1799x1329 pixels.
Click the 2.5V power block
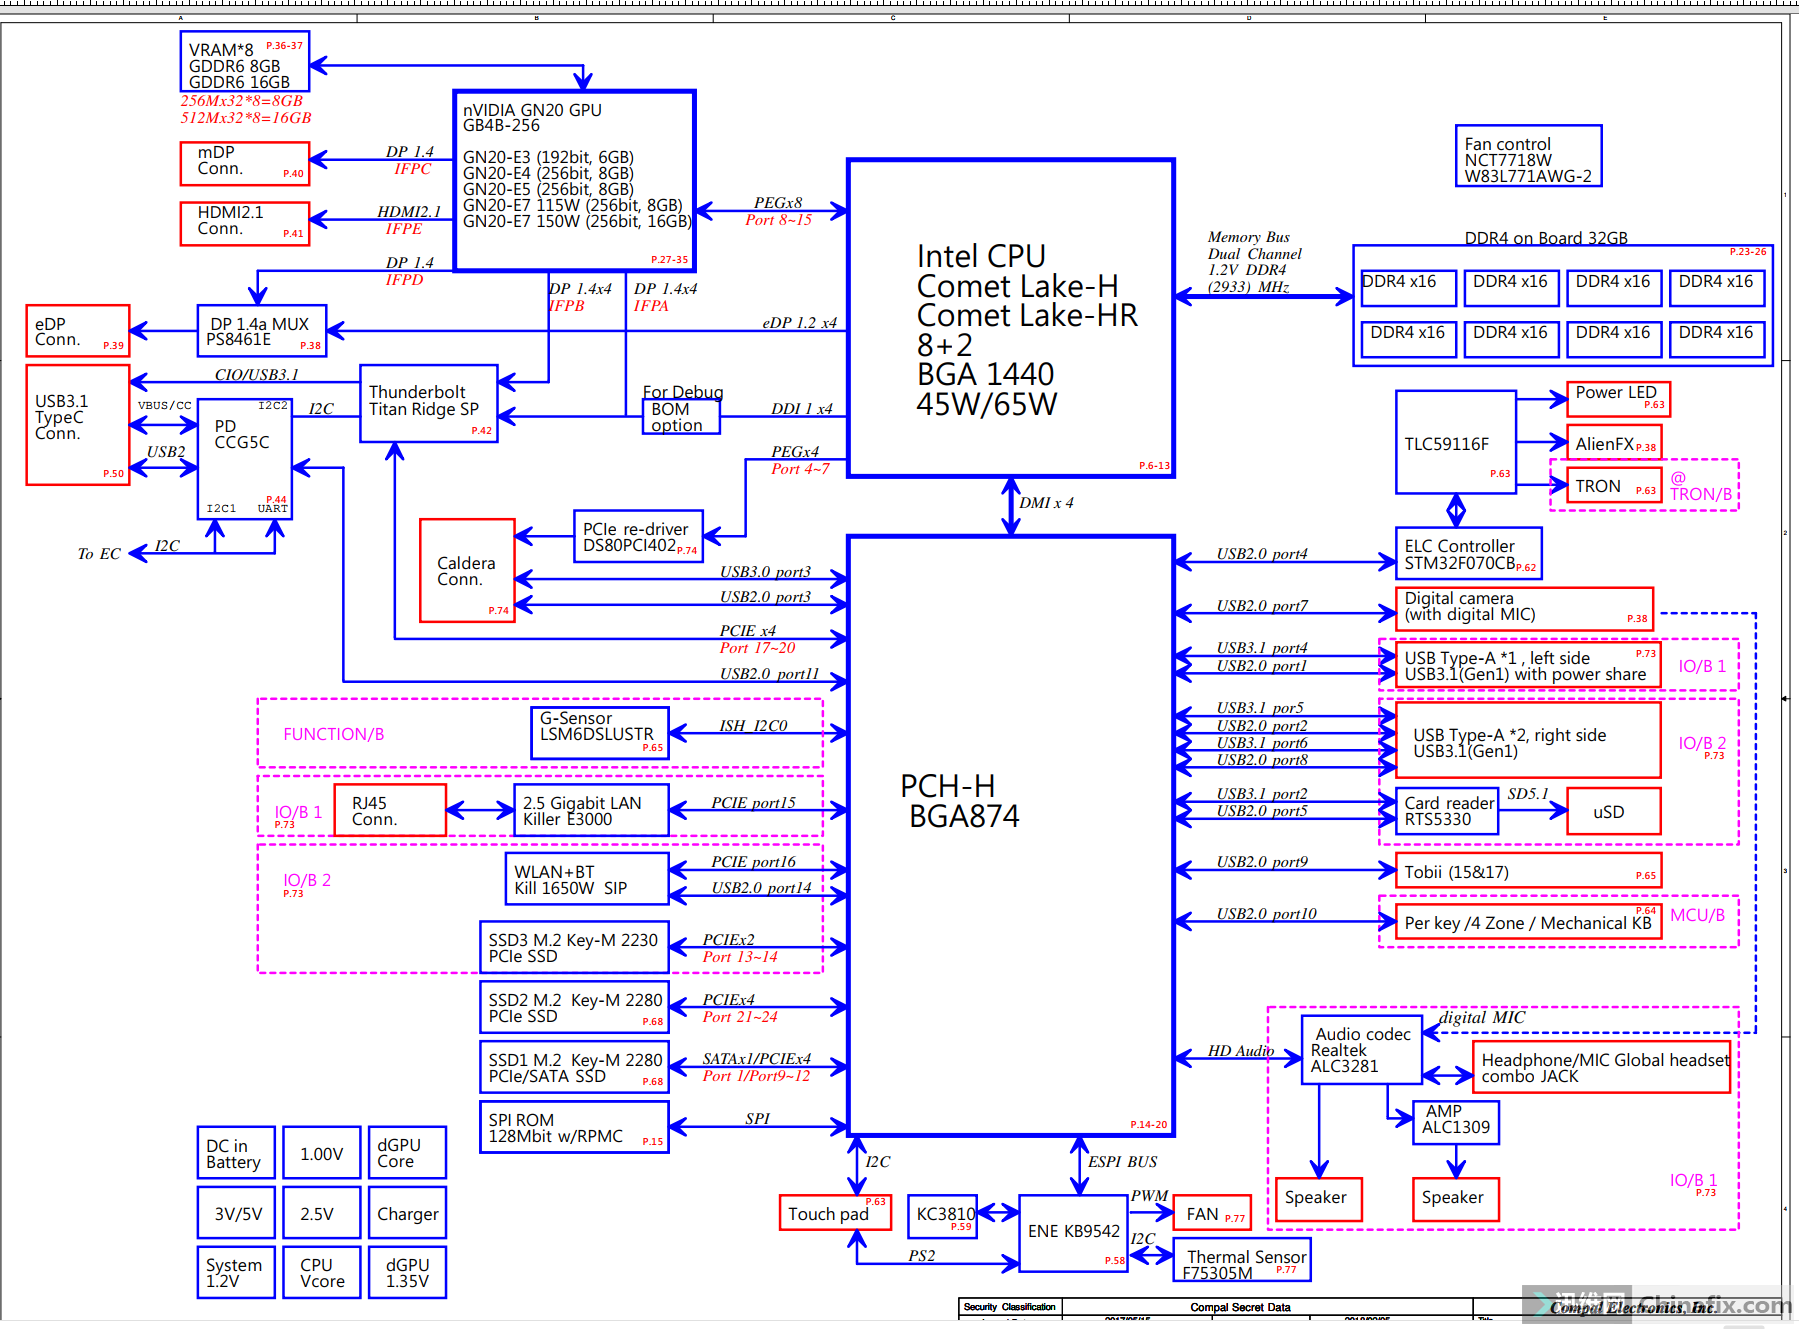tap(322, 1212)
